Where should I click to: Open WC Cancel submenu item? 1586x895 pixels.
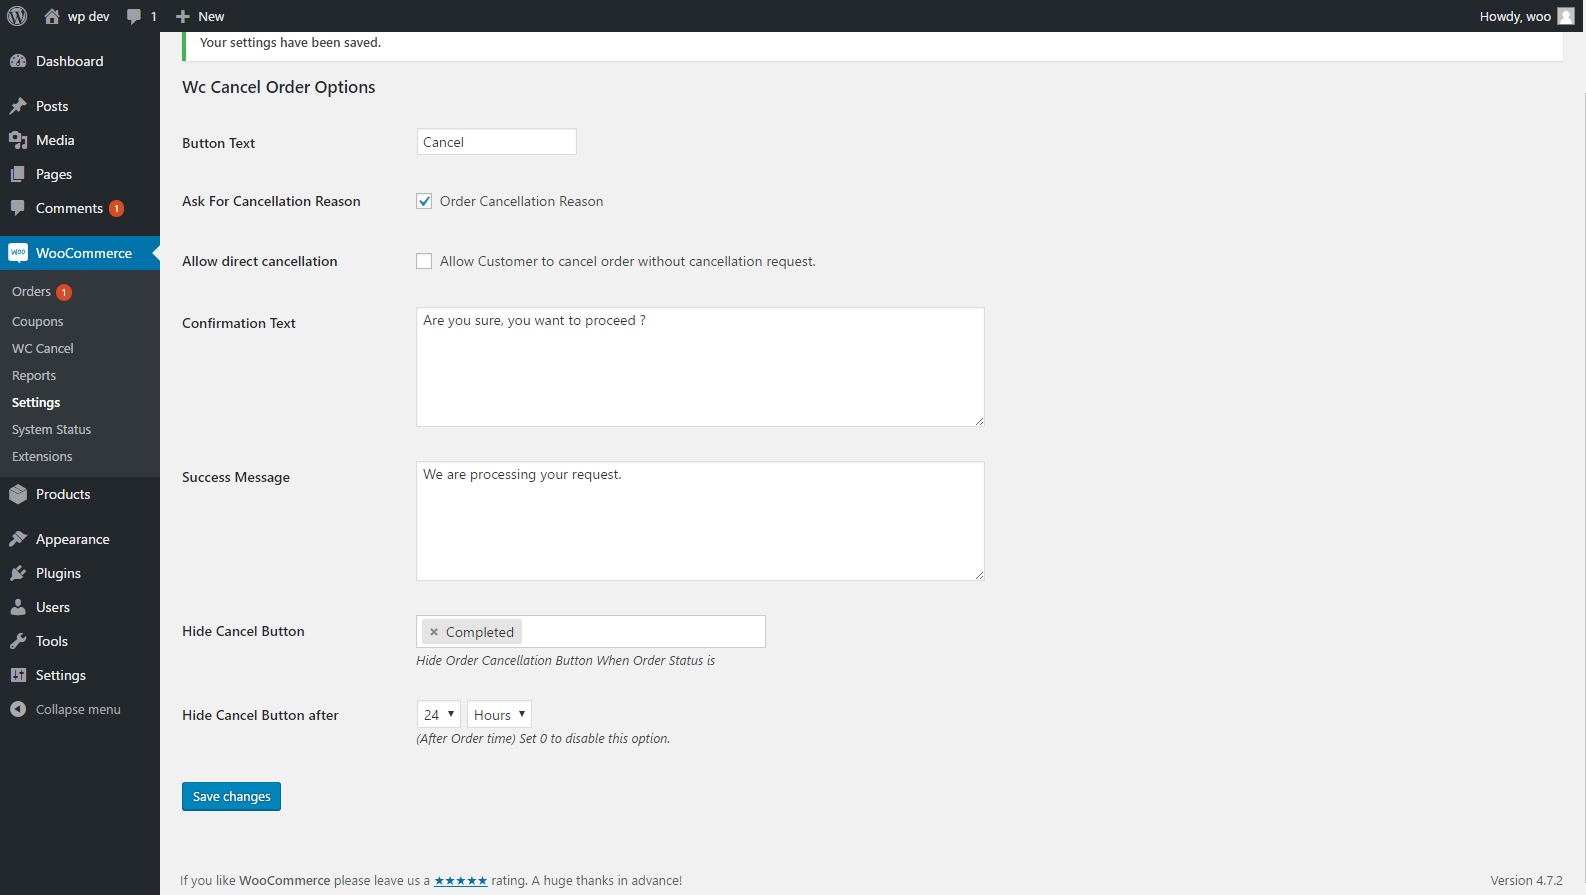[43, 349]
